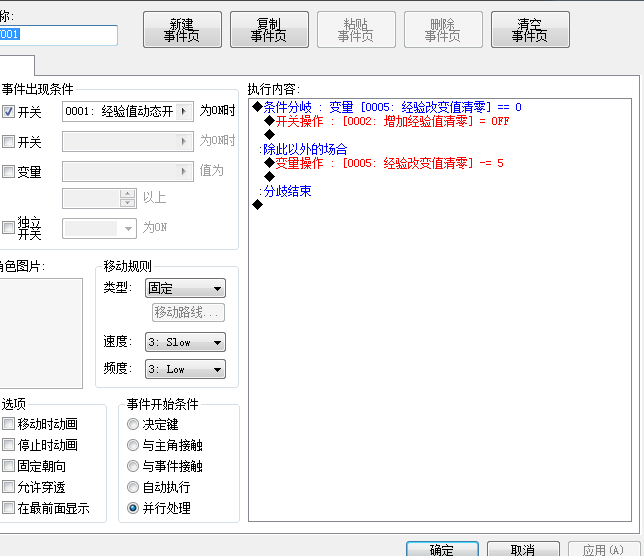Select the 除此以外的场合 line
The height and width of the screenshot is (556, 644).
pos(303,149)
